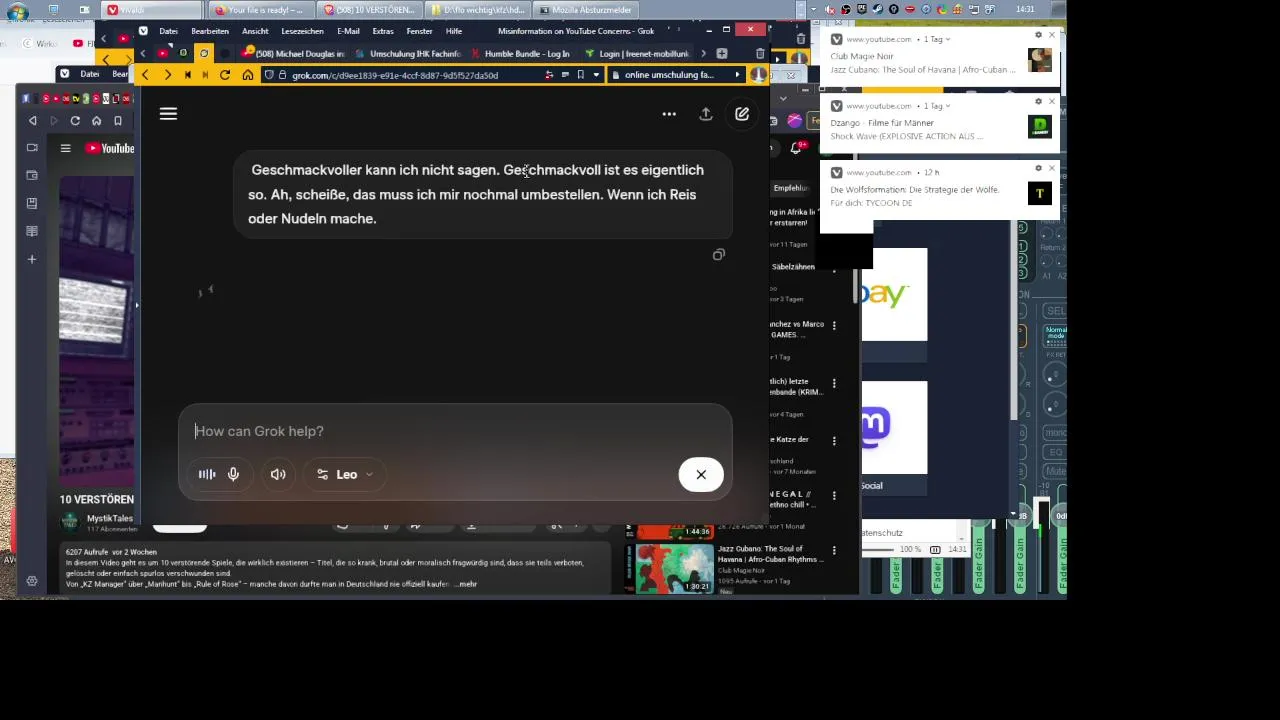Switch to the 'Login | freenet-mobilfunk' tab
The image size is (1280, 720).
pos(636,54)
